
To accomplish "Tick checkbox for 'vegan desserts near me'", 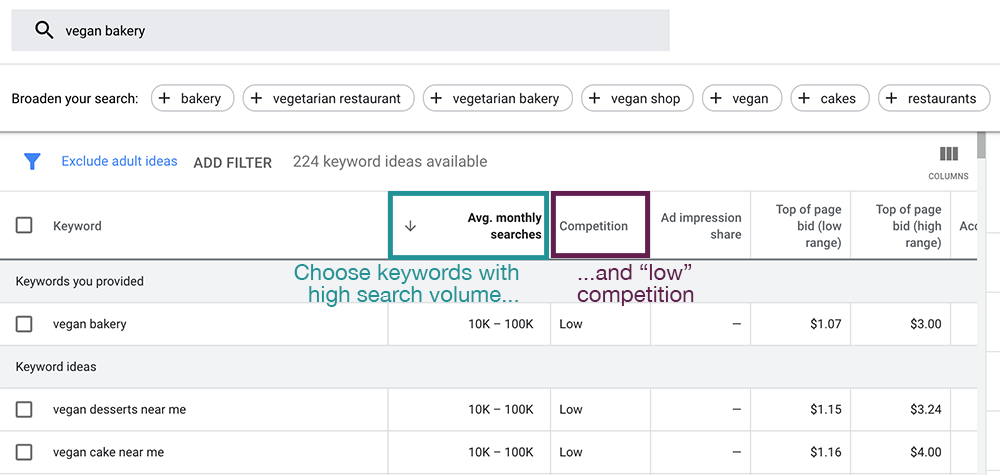I will (x=24, y=409).
